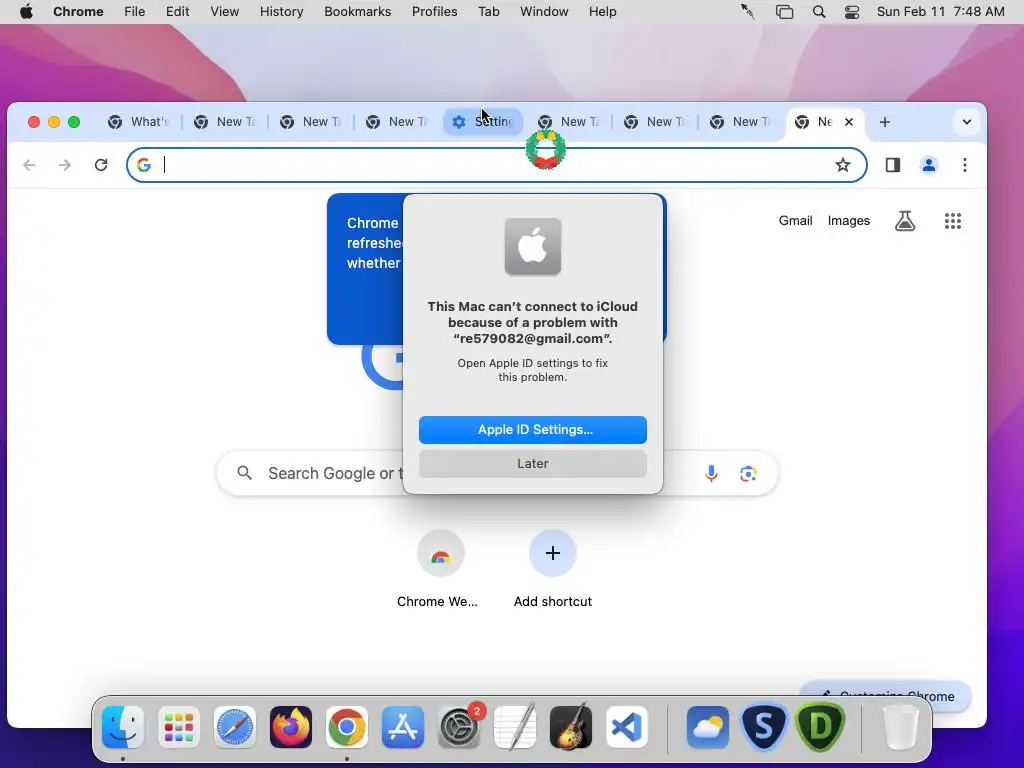1024x768 pixels.
Task: Open the profile avatar menu
Action: click(x=929, y=165)
